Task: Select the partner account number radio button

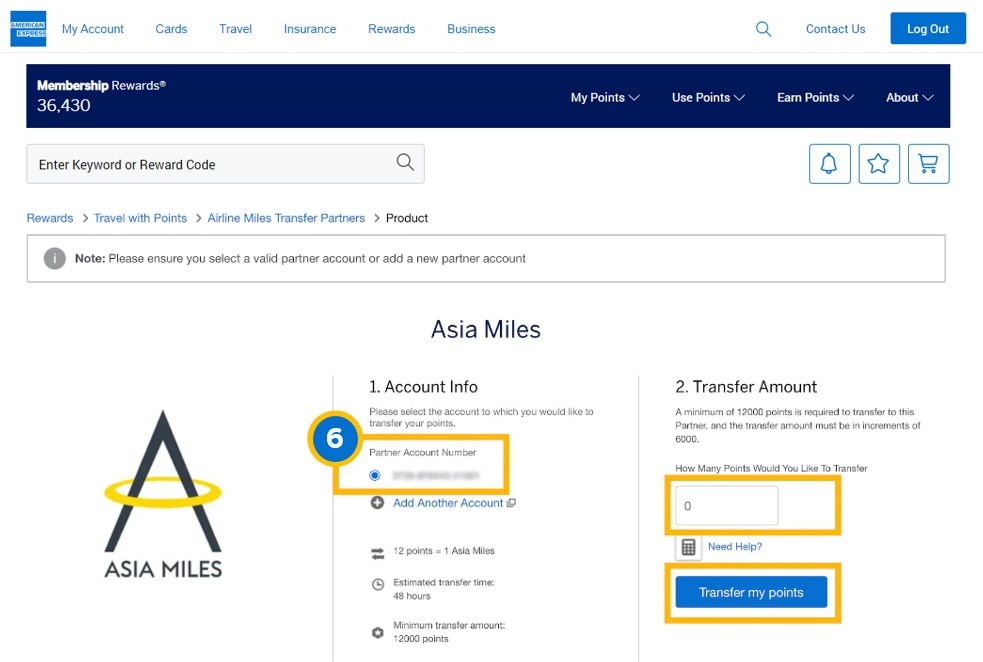Action: 374,475
